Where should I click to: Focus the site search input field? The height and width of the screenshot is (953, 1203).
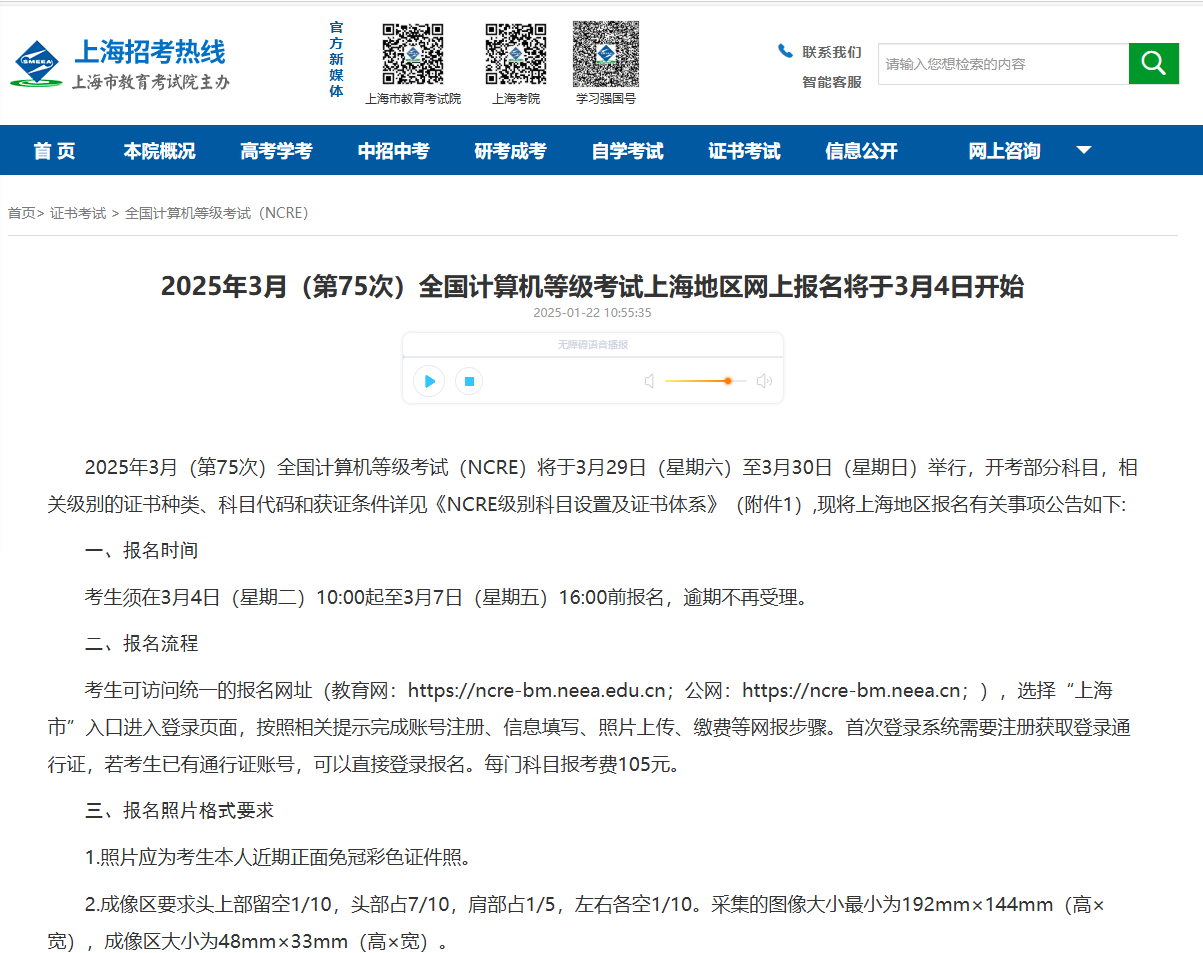tap(1002, 64)
